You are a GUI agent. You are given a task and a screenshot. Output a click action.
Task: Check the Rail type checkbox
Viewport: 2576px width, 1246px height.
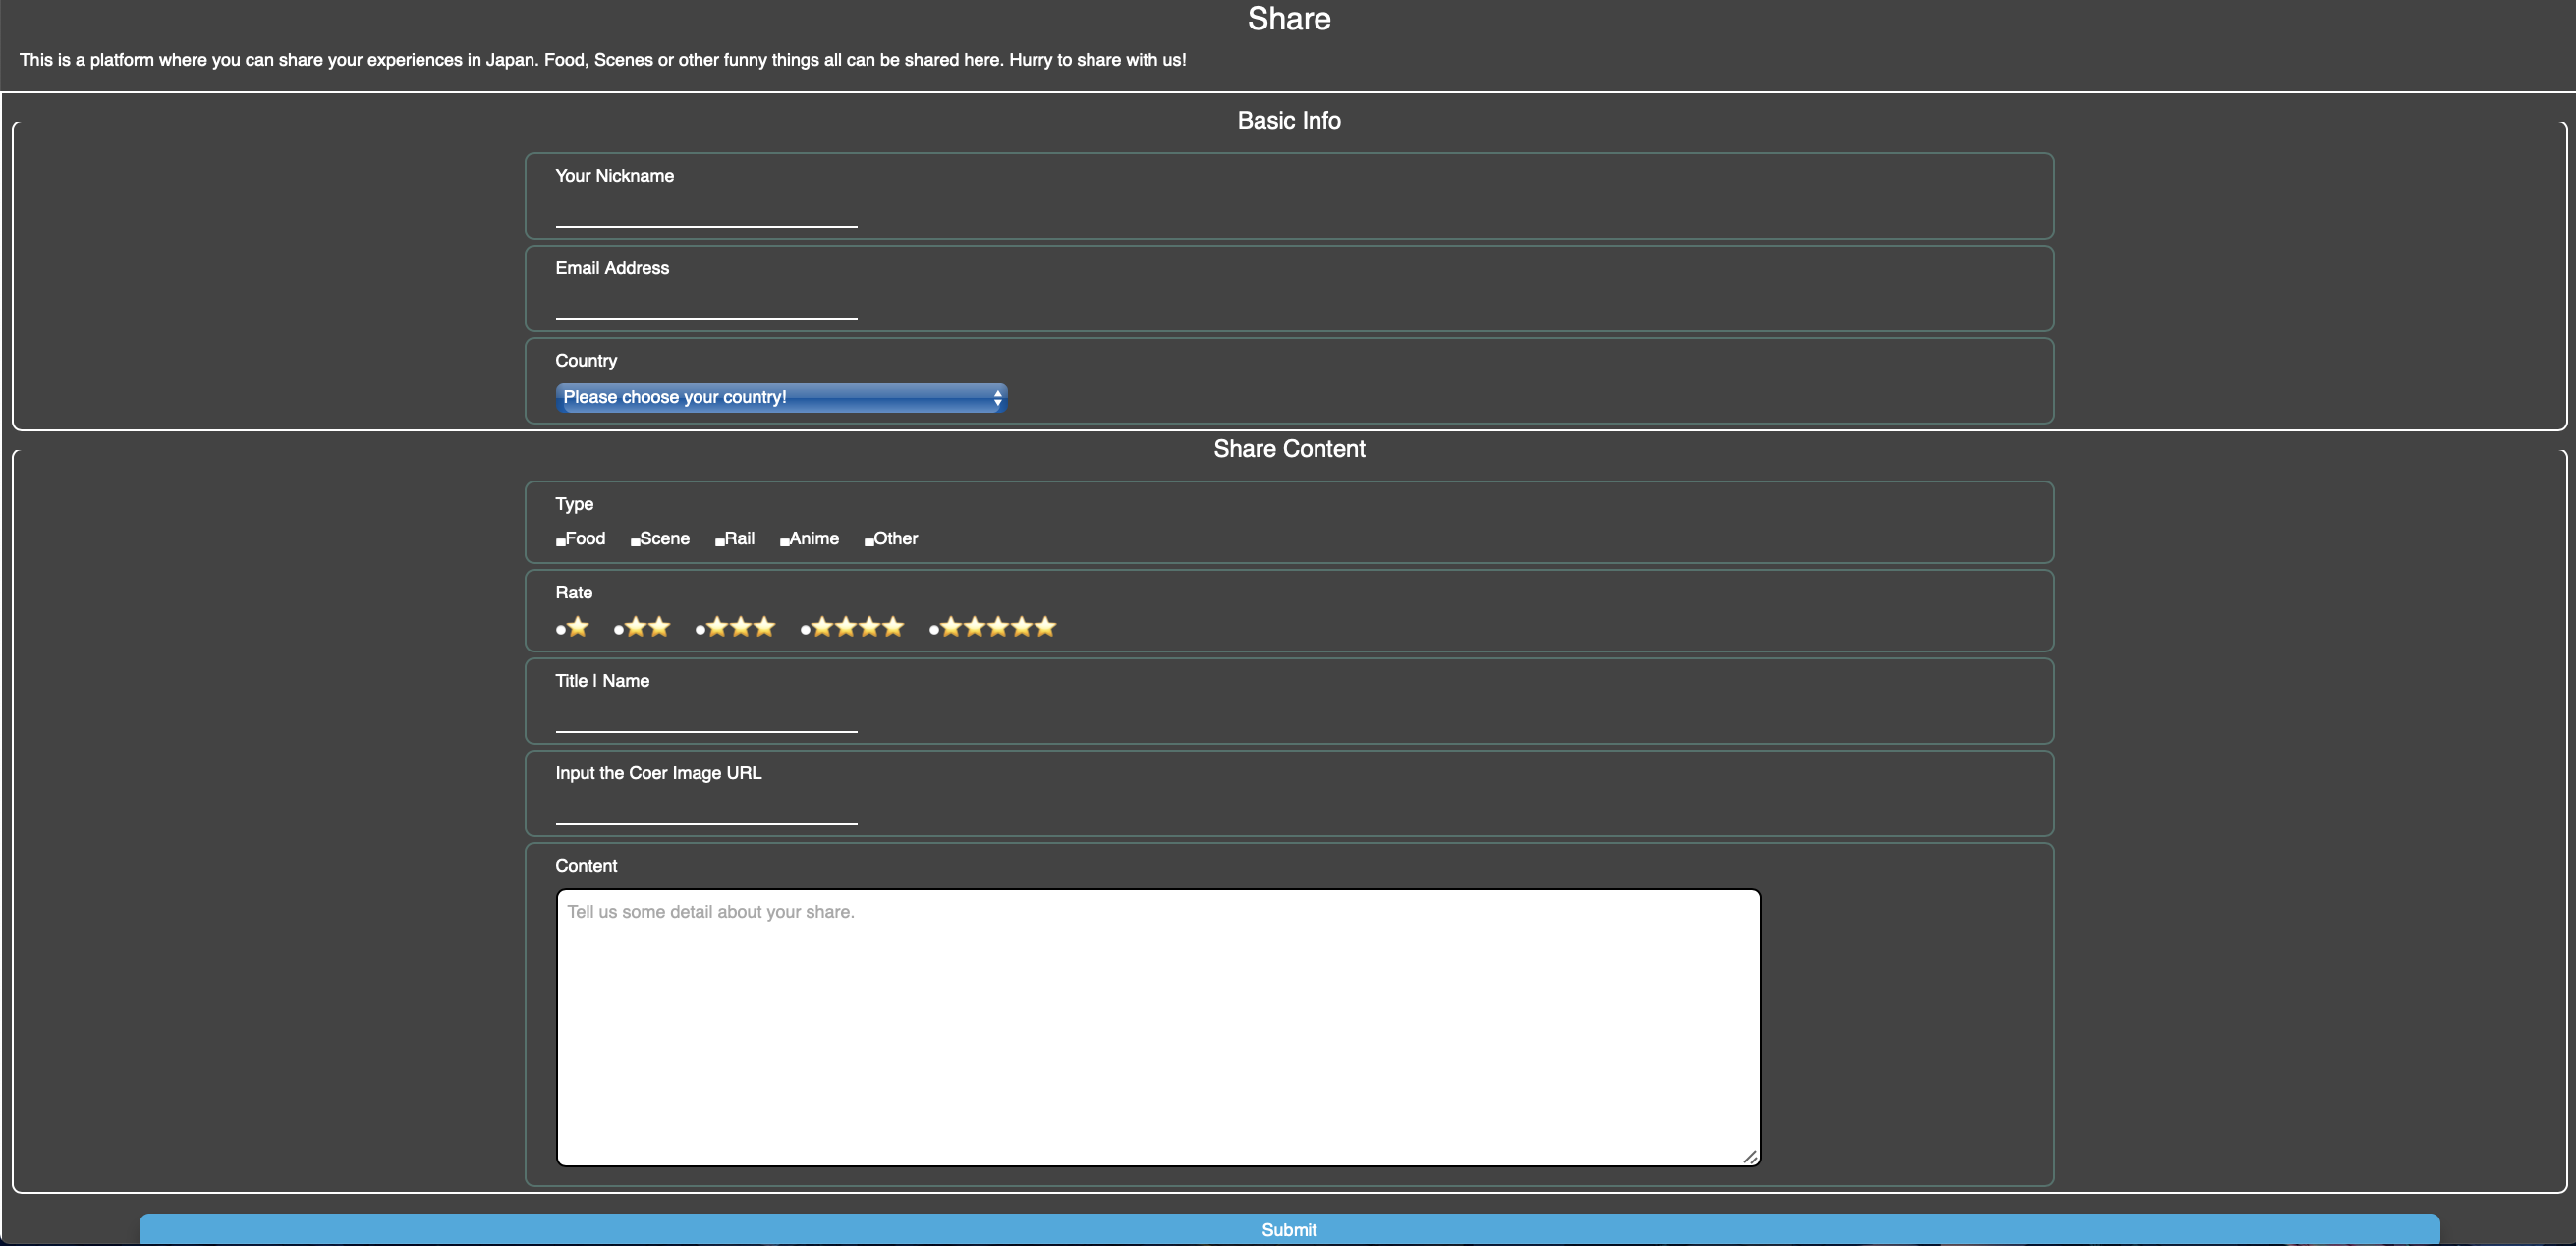(720, 541)
